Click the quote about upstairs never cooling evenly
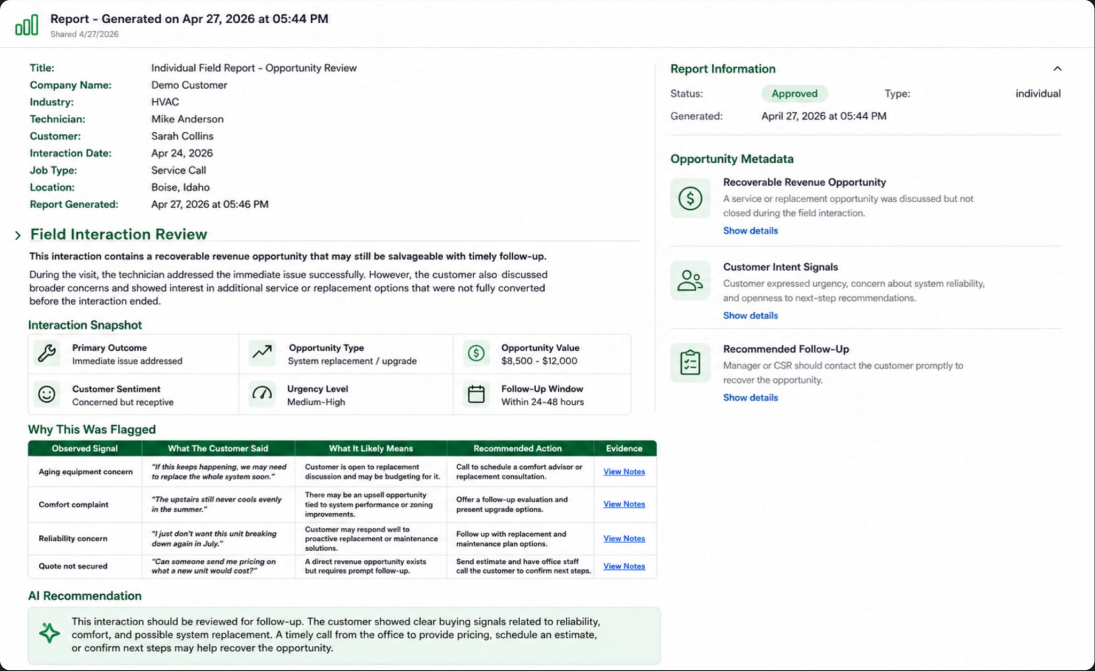The height and width of the screenshot is (671, 1095). (x=216, y=504)
